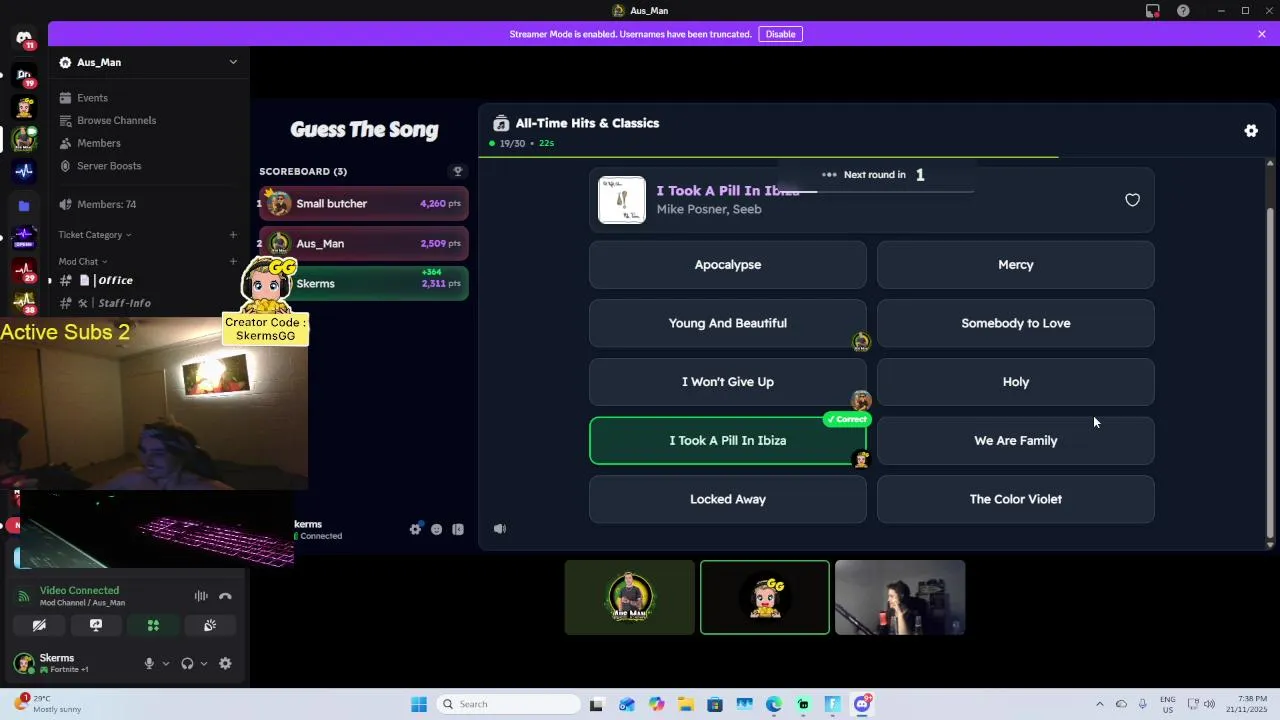1280x720 pixels.
Task: Choose the Young And Beautiful answer
Action: coord(728,323)
